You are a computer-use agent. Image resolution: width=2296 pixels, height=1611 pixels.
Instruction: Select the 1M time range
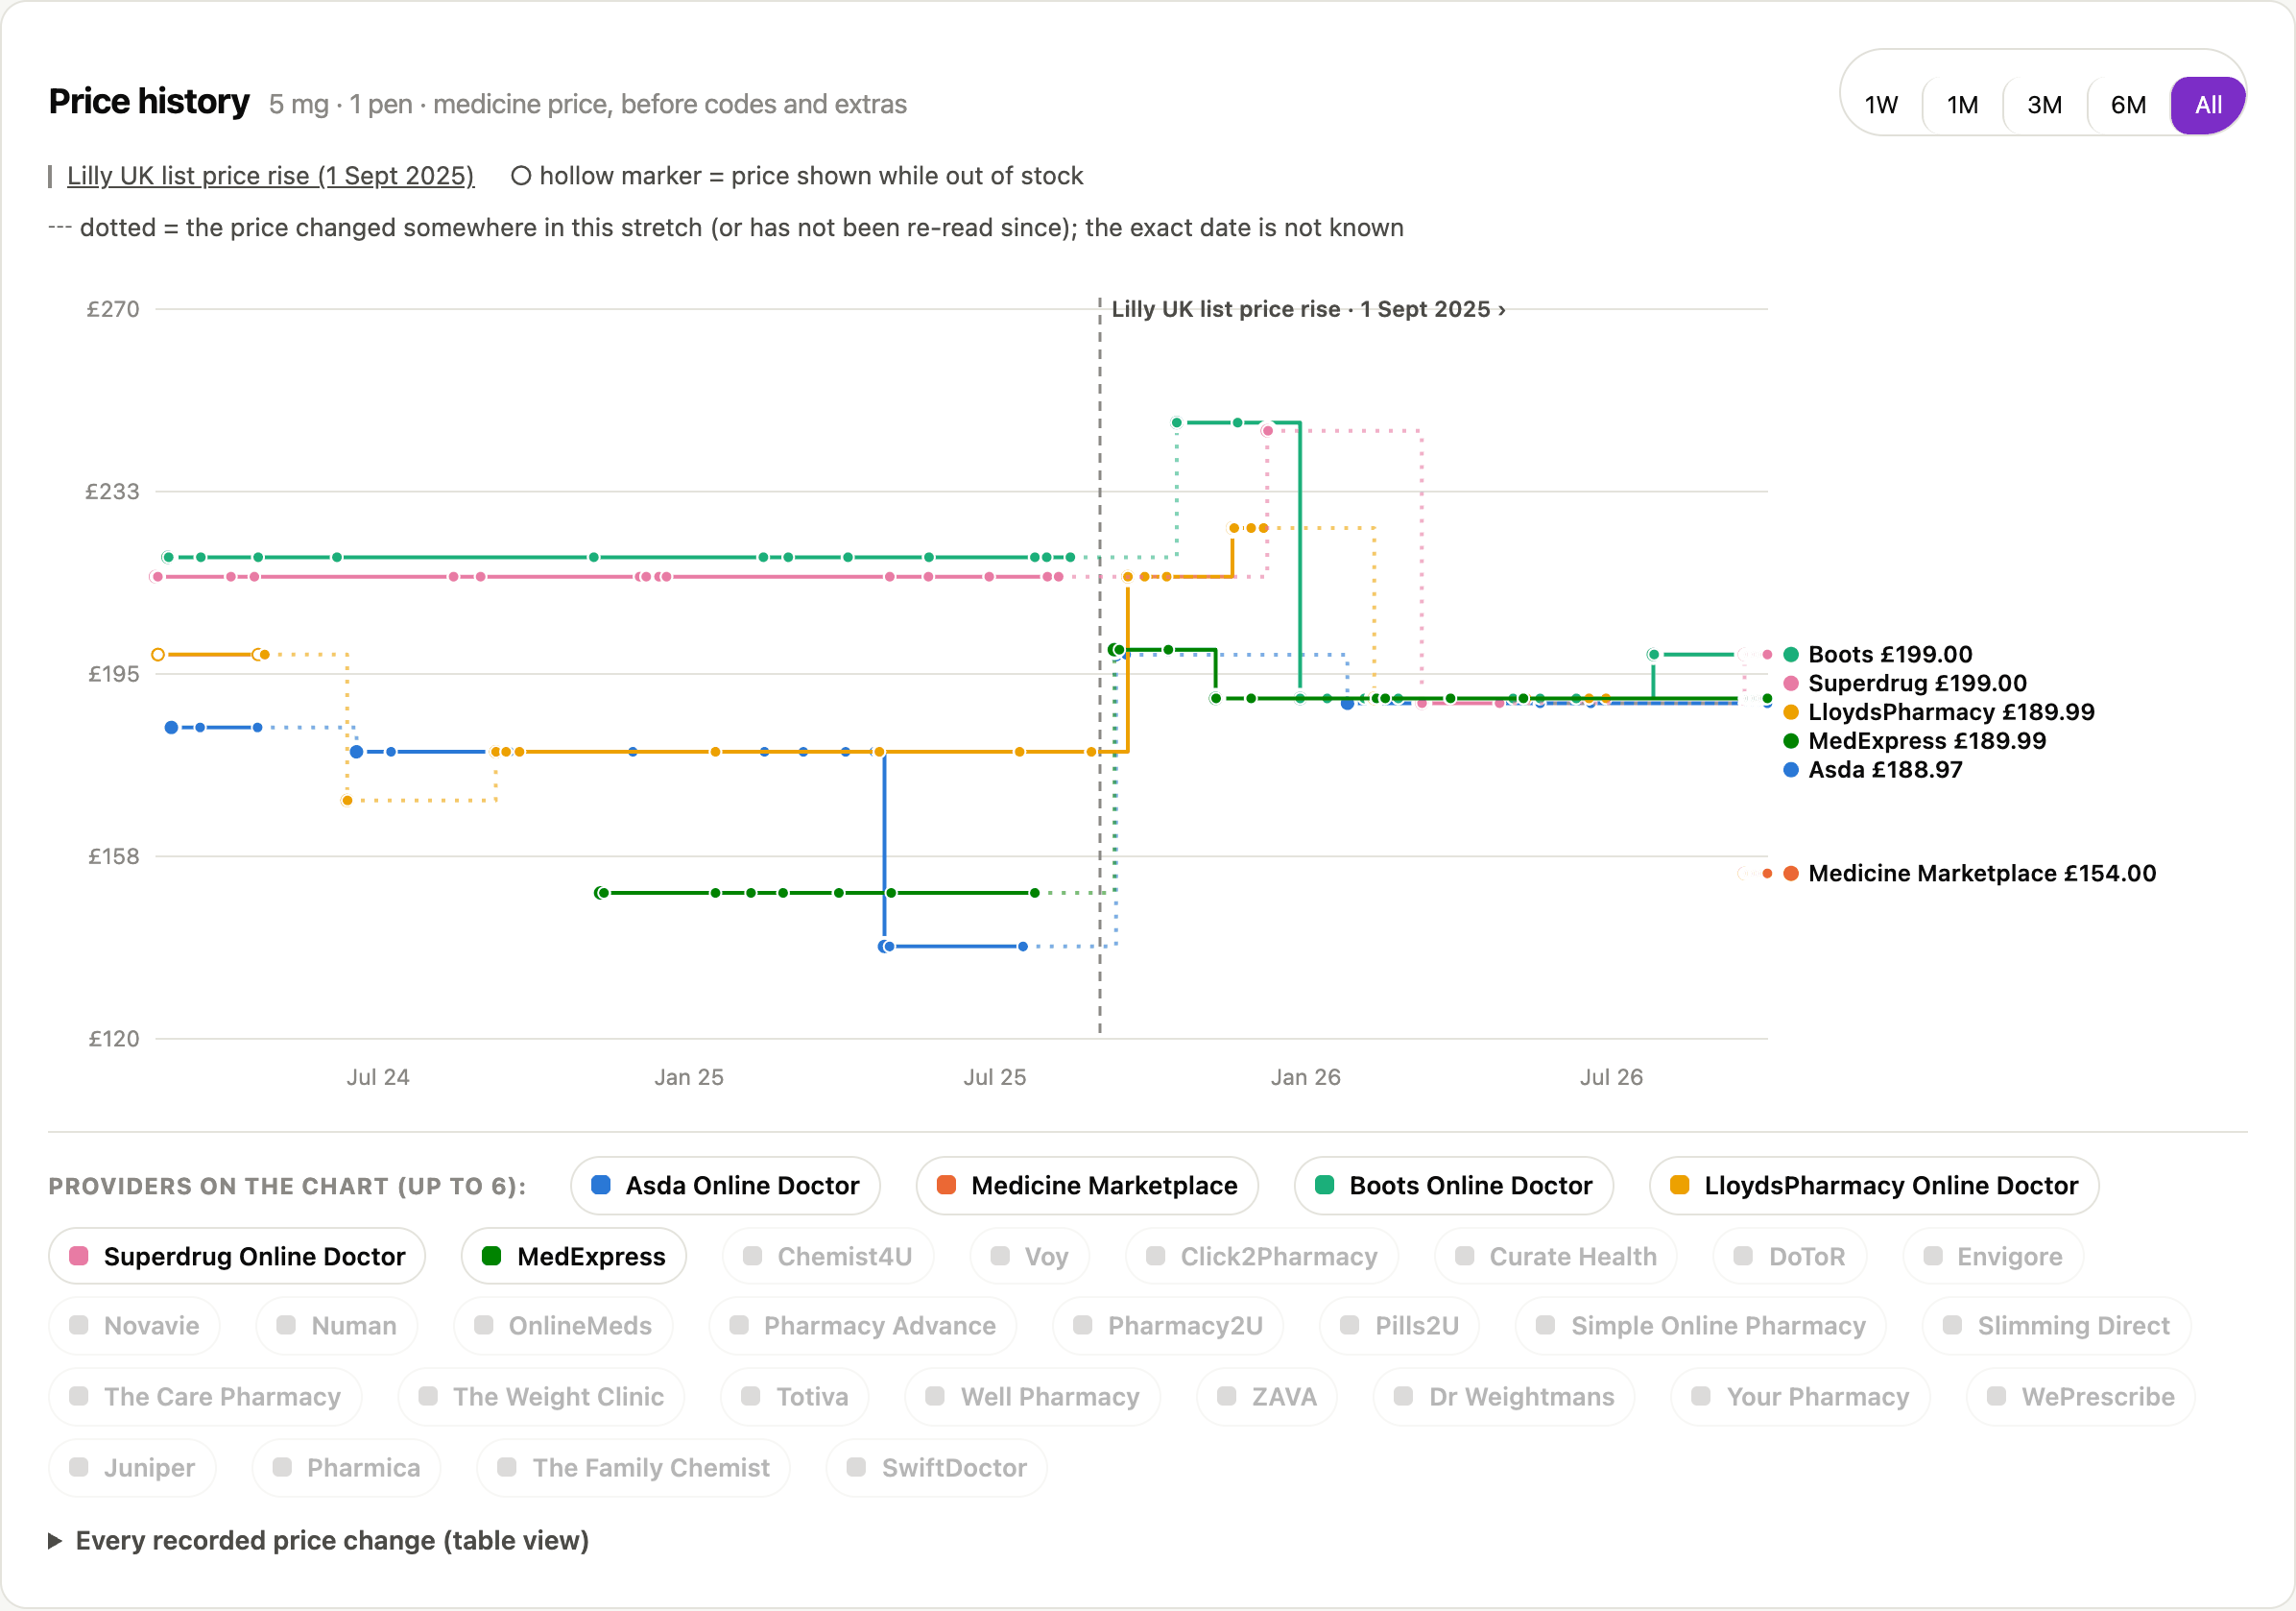[1962, 105]
